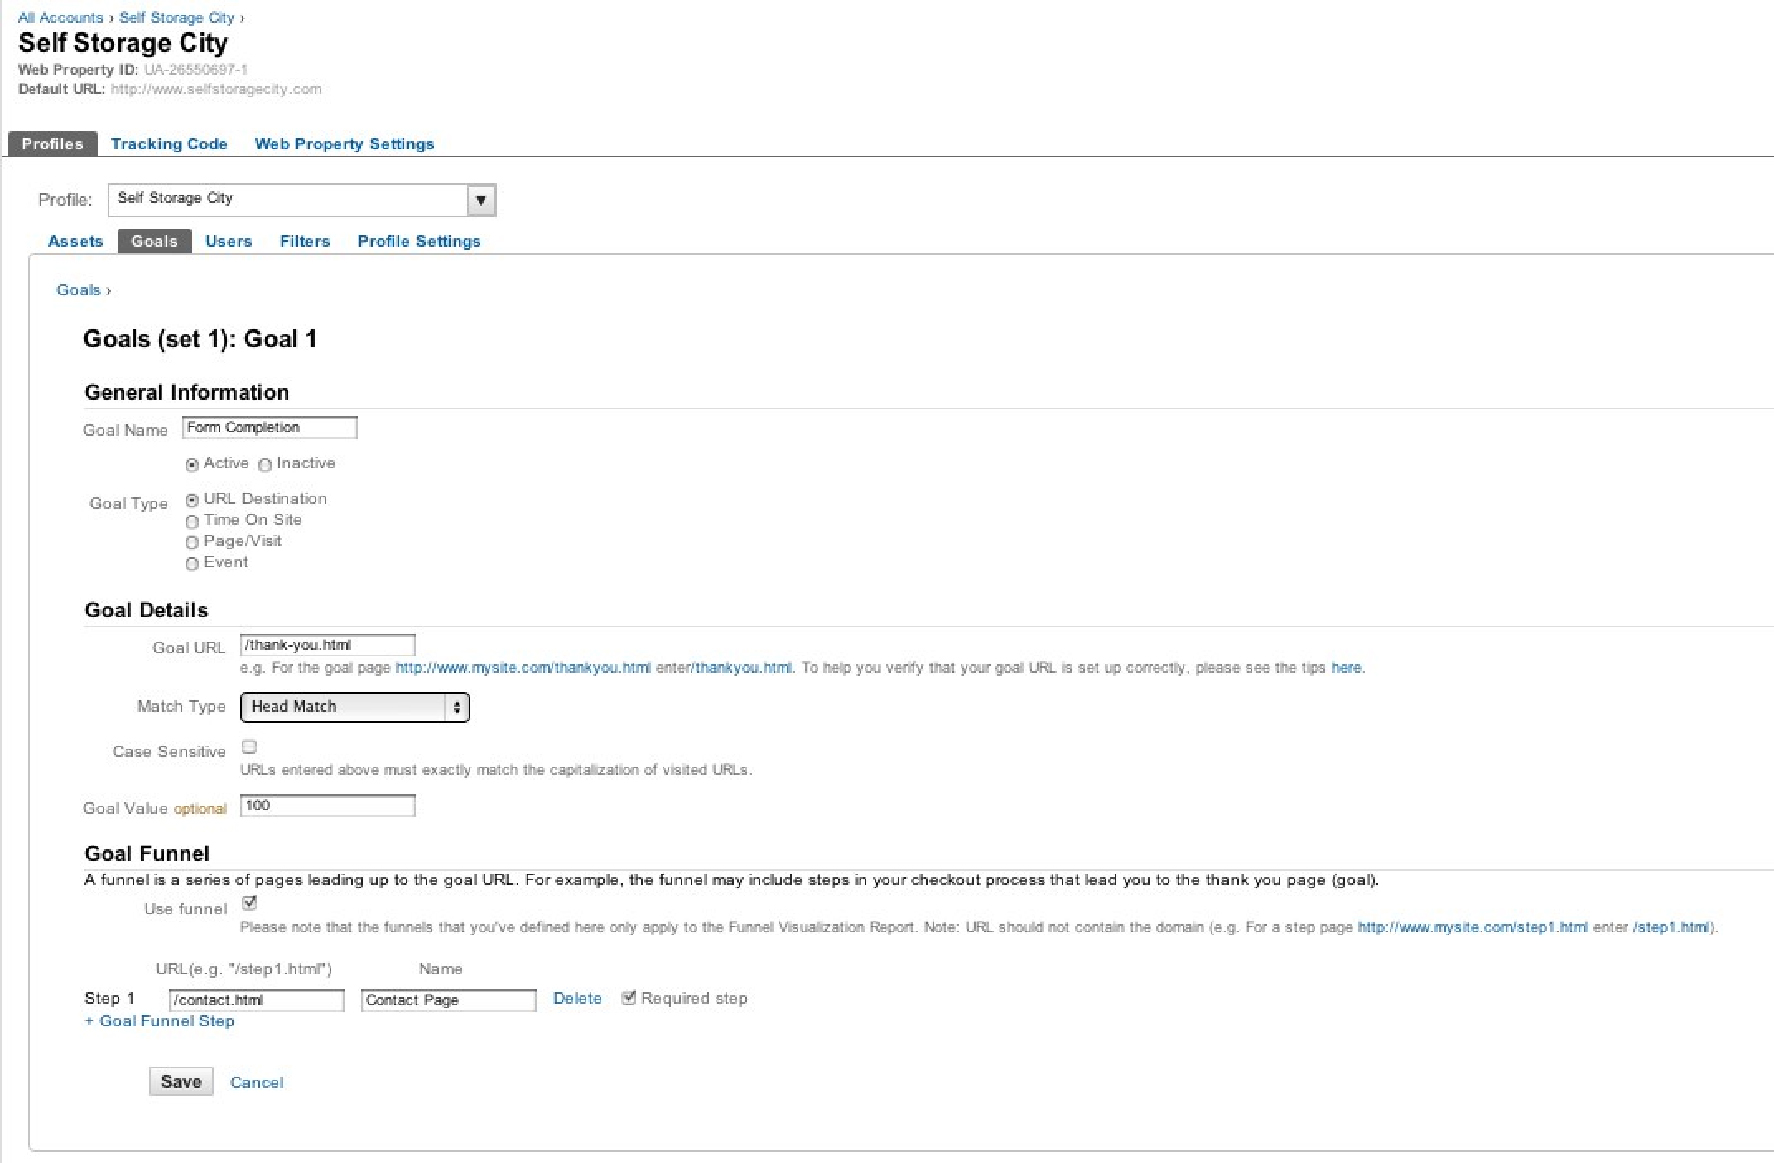Image resolution: width=1774 pixels, height=1163 pixels.
Task: Open the Match Type Head Match dropdown
Action: pos(355,707)
